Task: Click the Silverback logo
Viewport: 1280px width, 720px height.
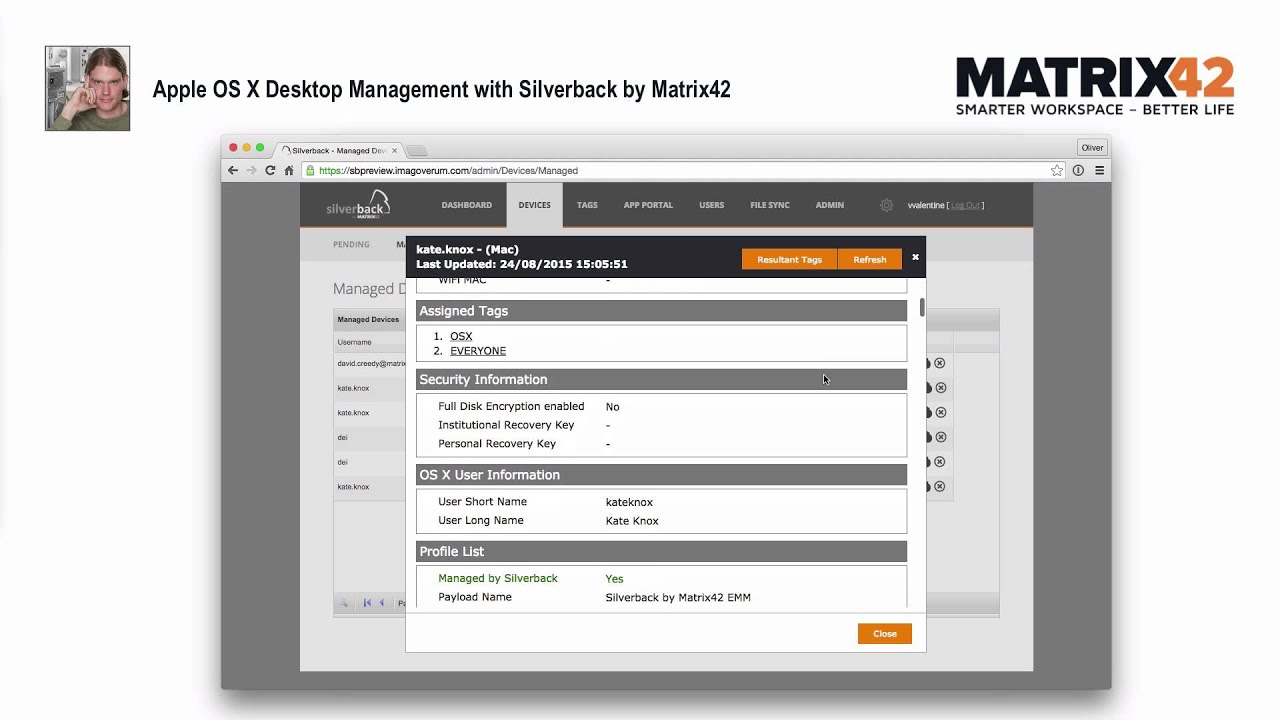Action: point(358,205)
